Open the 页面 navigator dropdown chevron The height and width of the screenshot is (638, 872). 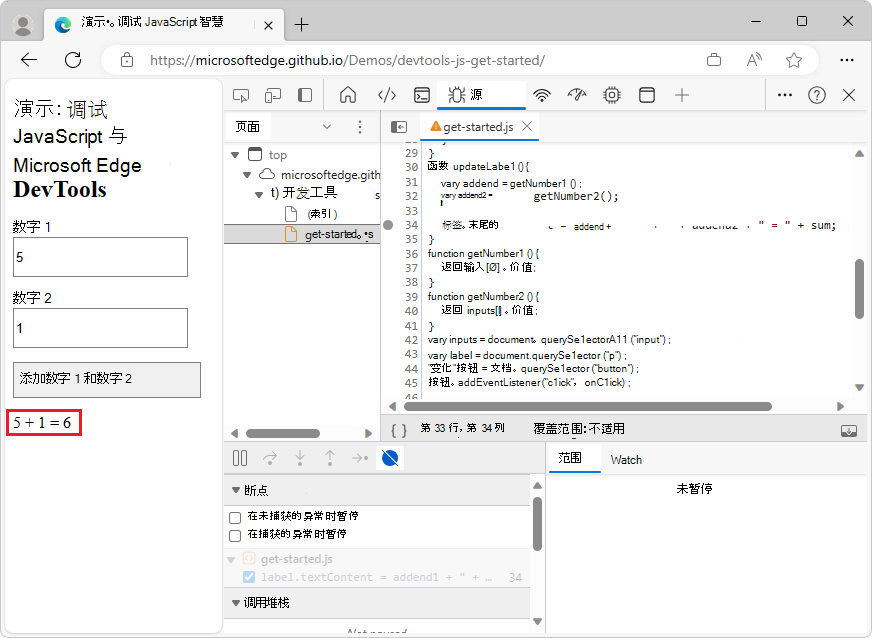[x=327, y=127]
